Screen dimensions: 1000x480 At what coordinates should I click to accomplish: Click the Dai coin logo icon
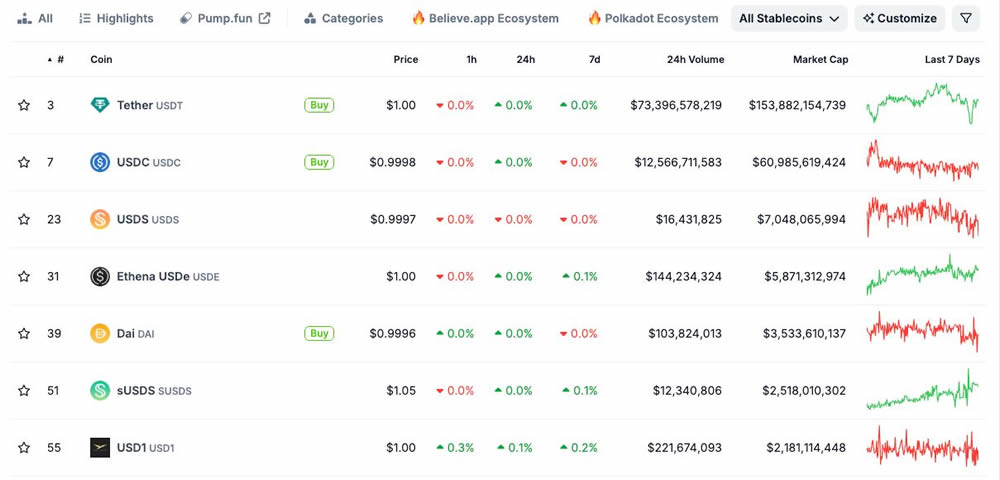pyautogui.click(x=100, y=333)
